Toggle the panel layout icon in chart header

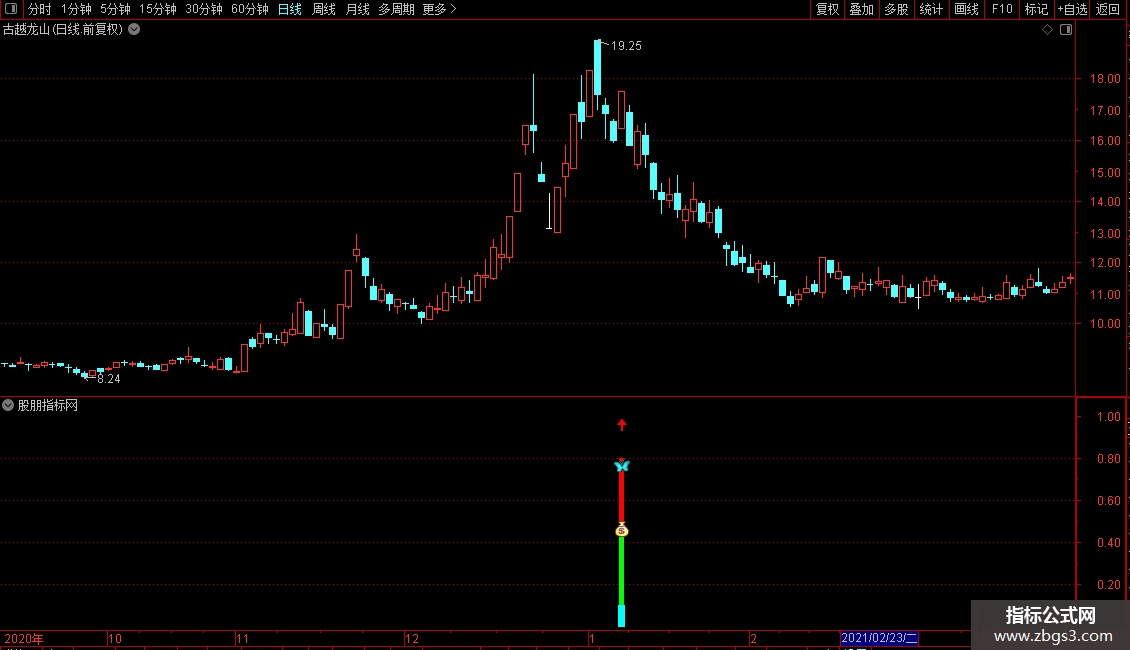pos(1066,30)
